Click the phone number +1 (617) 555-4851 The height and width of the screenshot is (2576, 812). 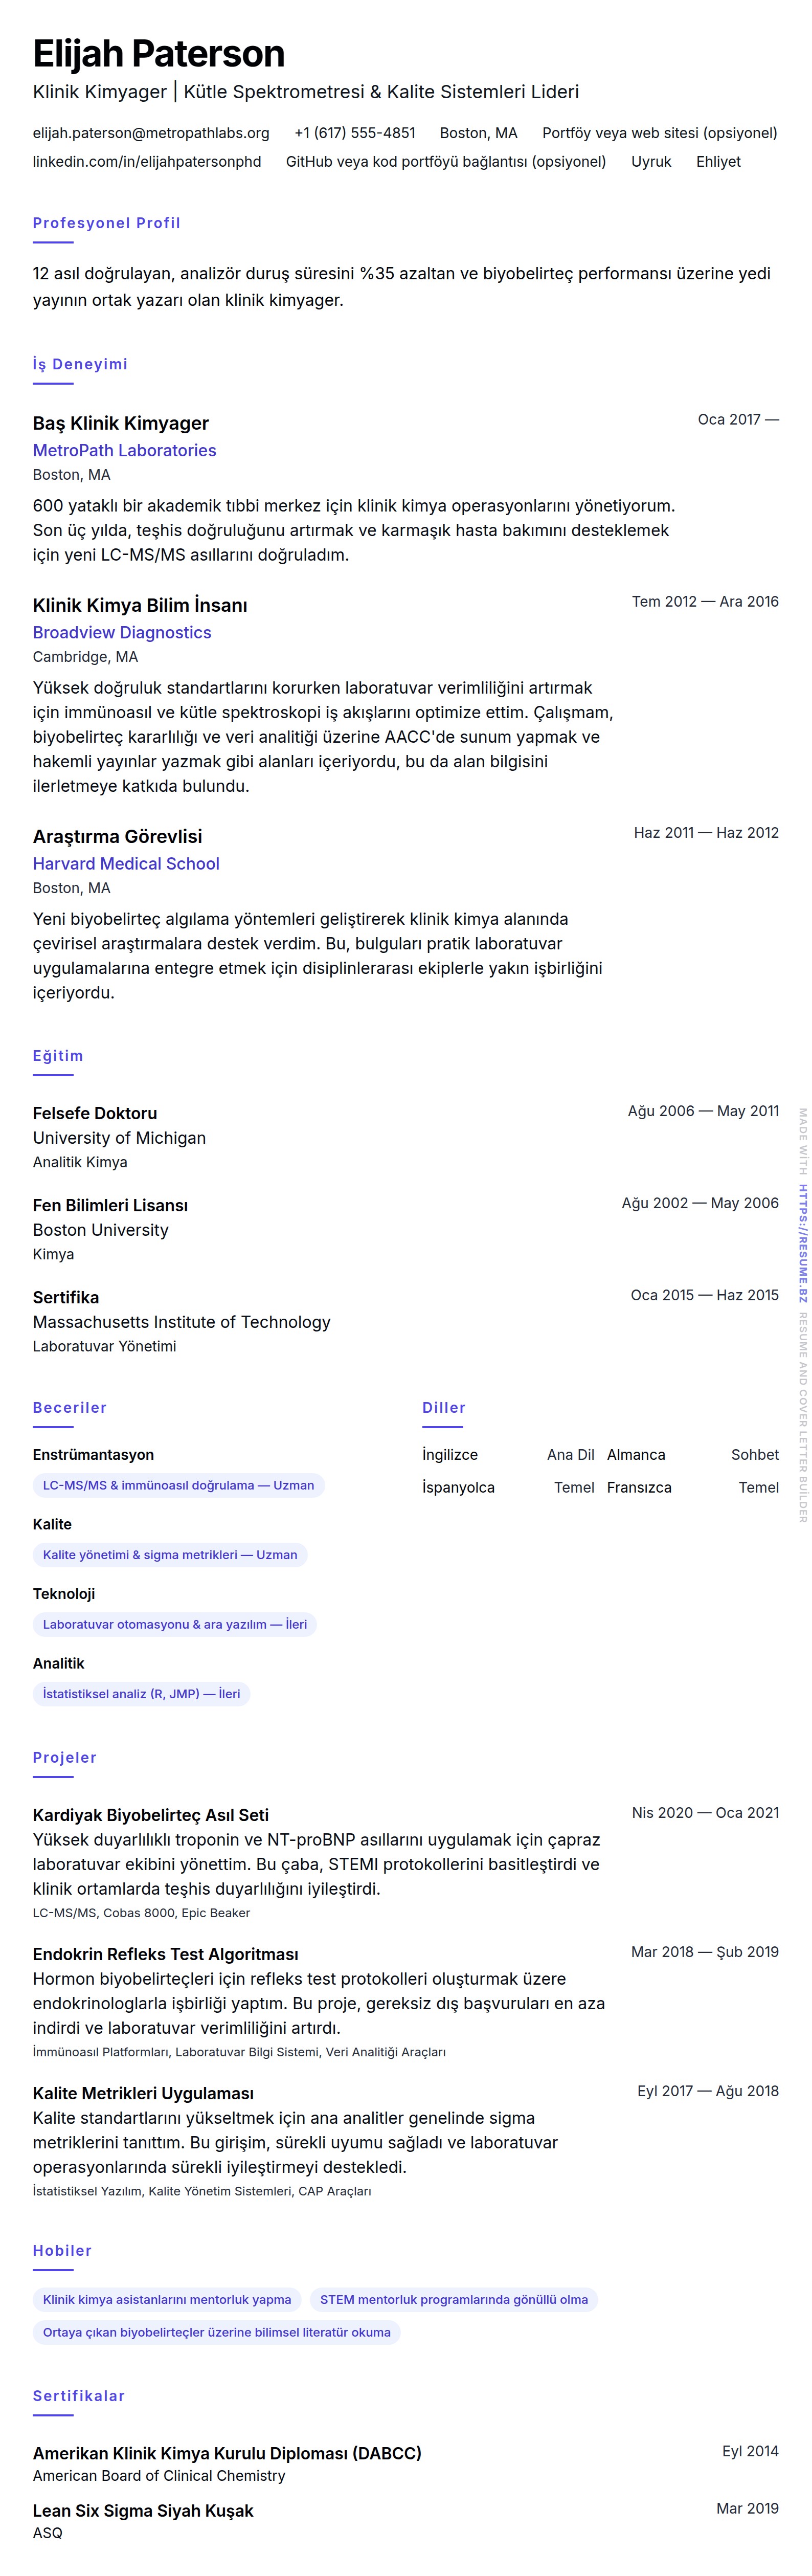(x=355, y=133)
